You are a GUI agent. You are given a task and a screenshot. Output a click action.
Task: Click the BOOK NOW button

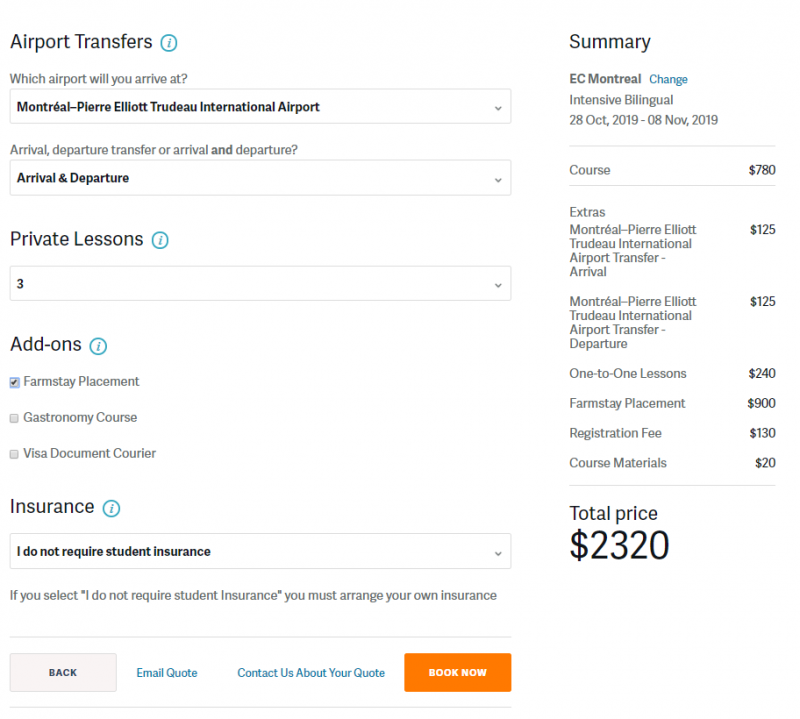[457, 672]
